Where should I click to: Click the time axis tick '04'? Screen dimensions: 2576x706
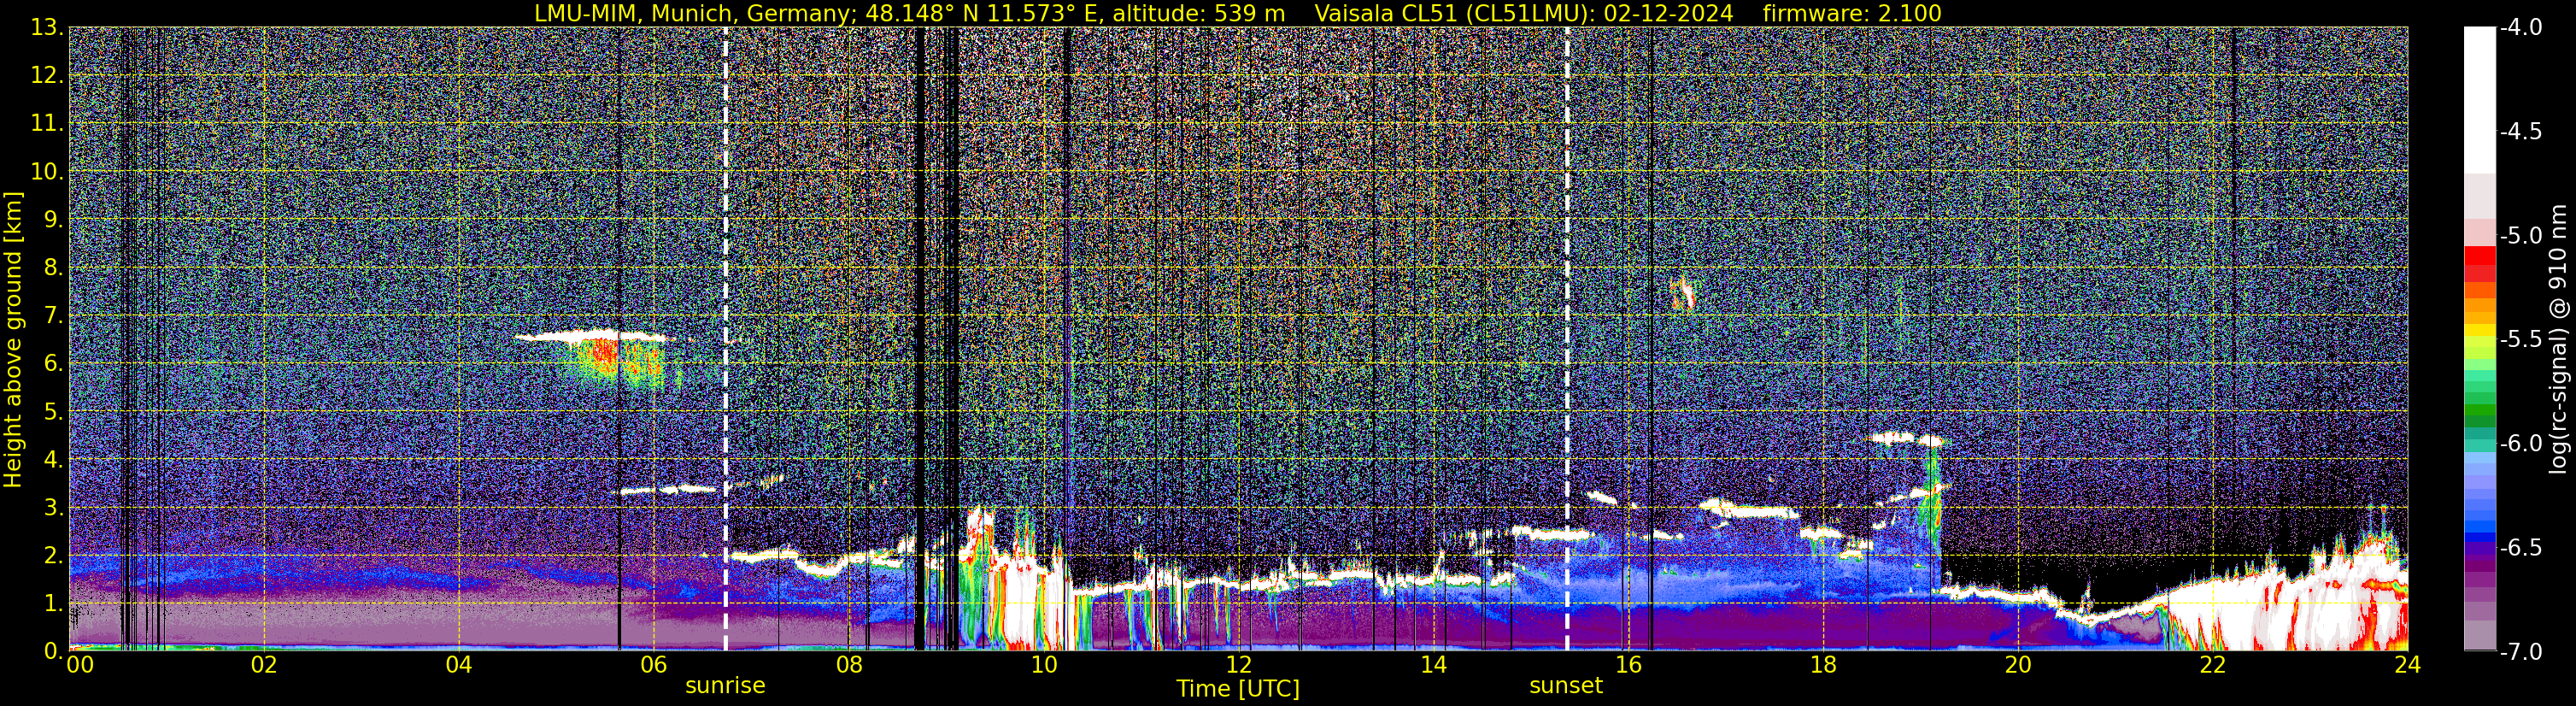(x=458, y=665)
